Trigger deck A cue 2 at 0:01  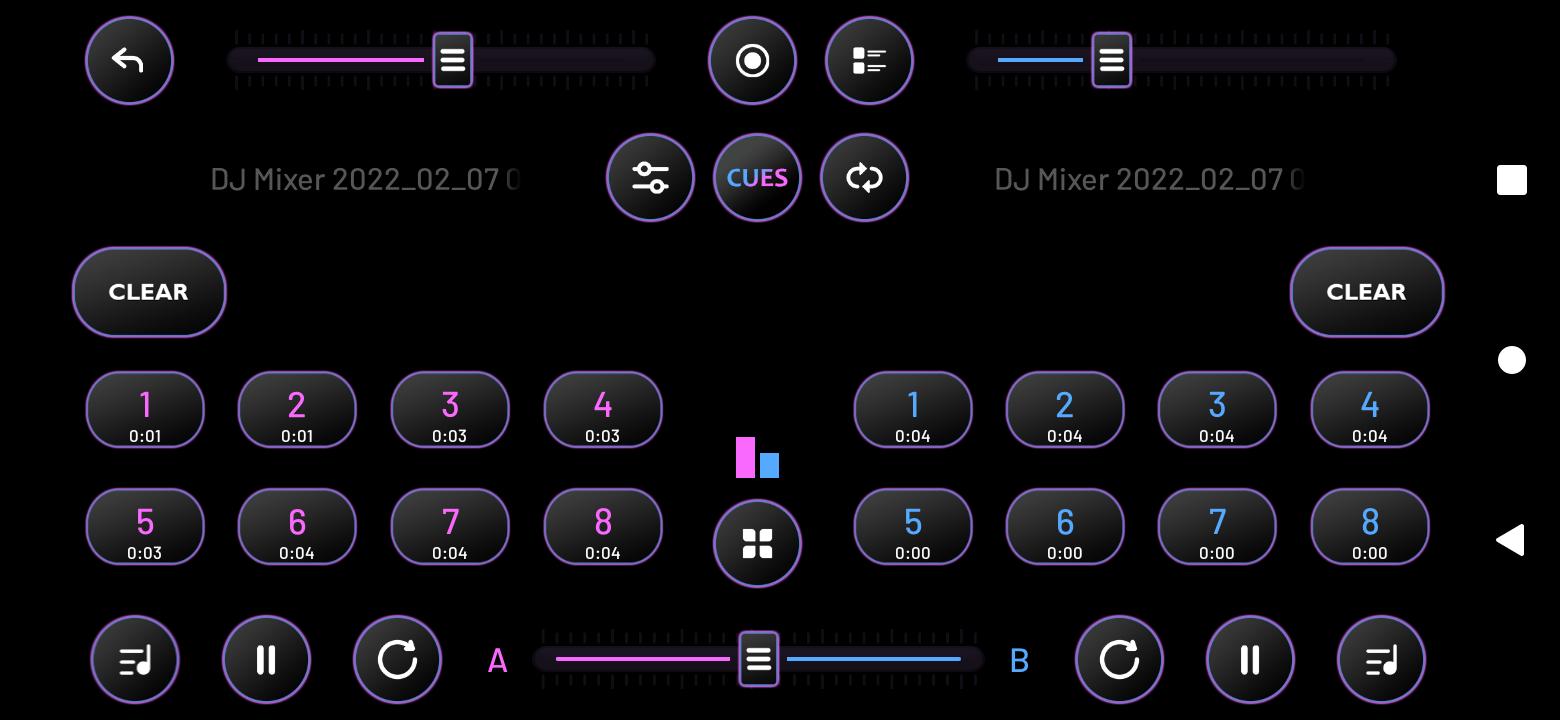click(297, 410)
